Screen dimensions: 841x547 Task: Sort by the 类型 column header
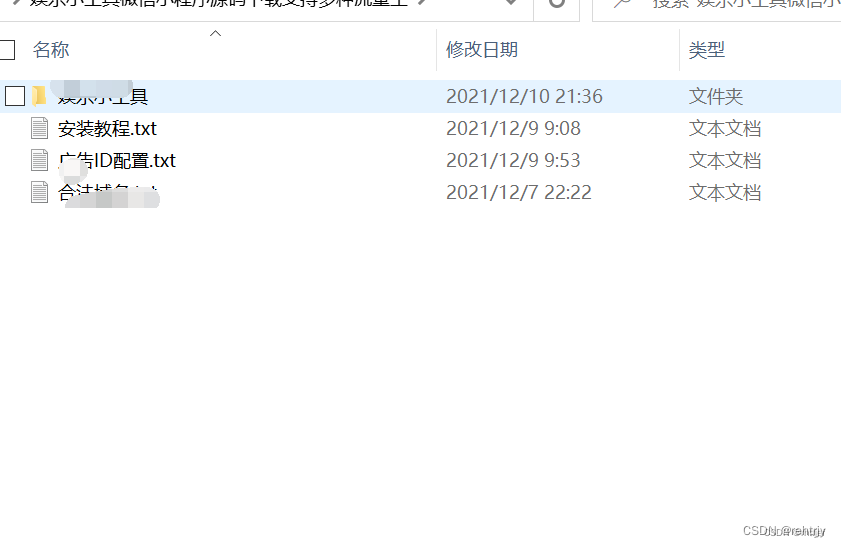point(706,50)
